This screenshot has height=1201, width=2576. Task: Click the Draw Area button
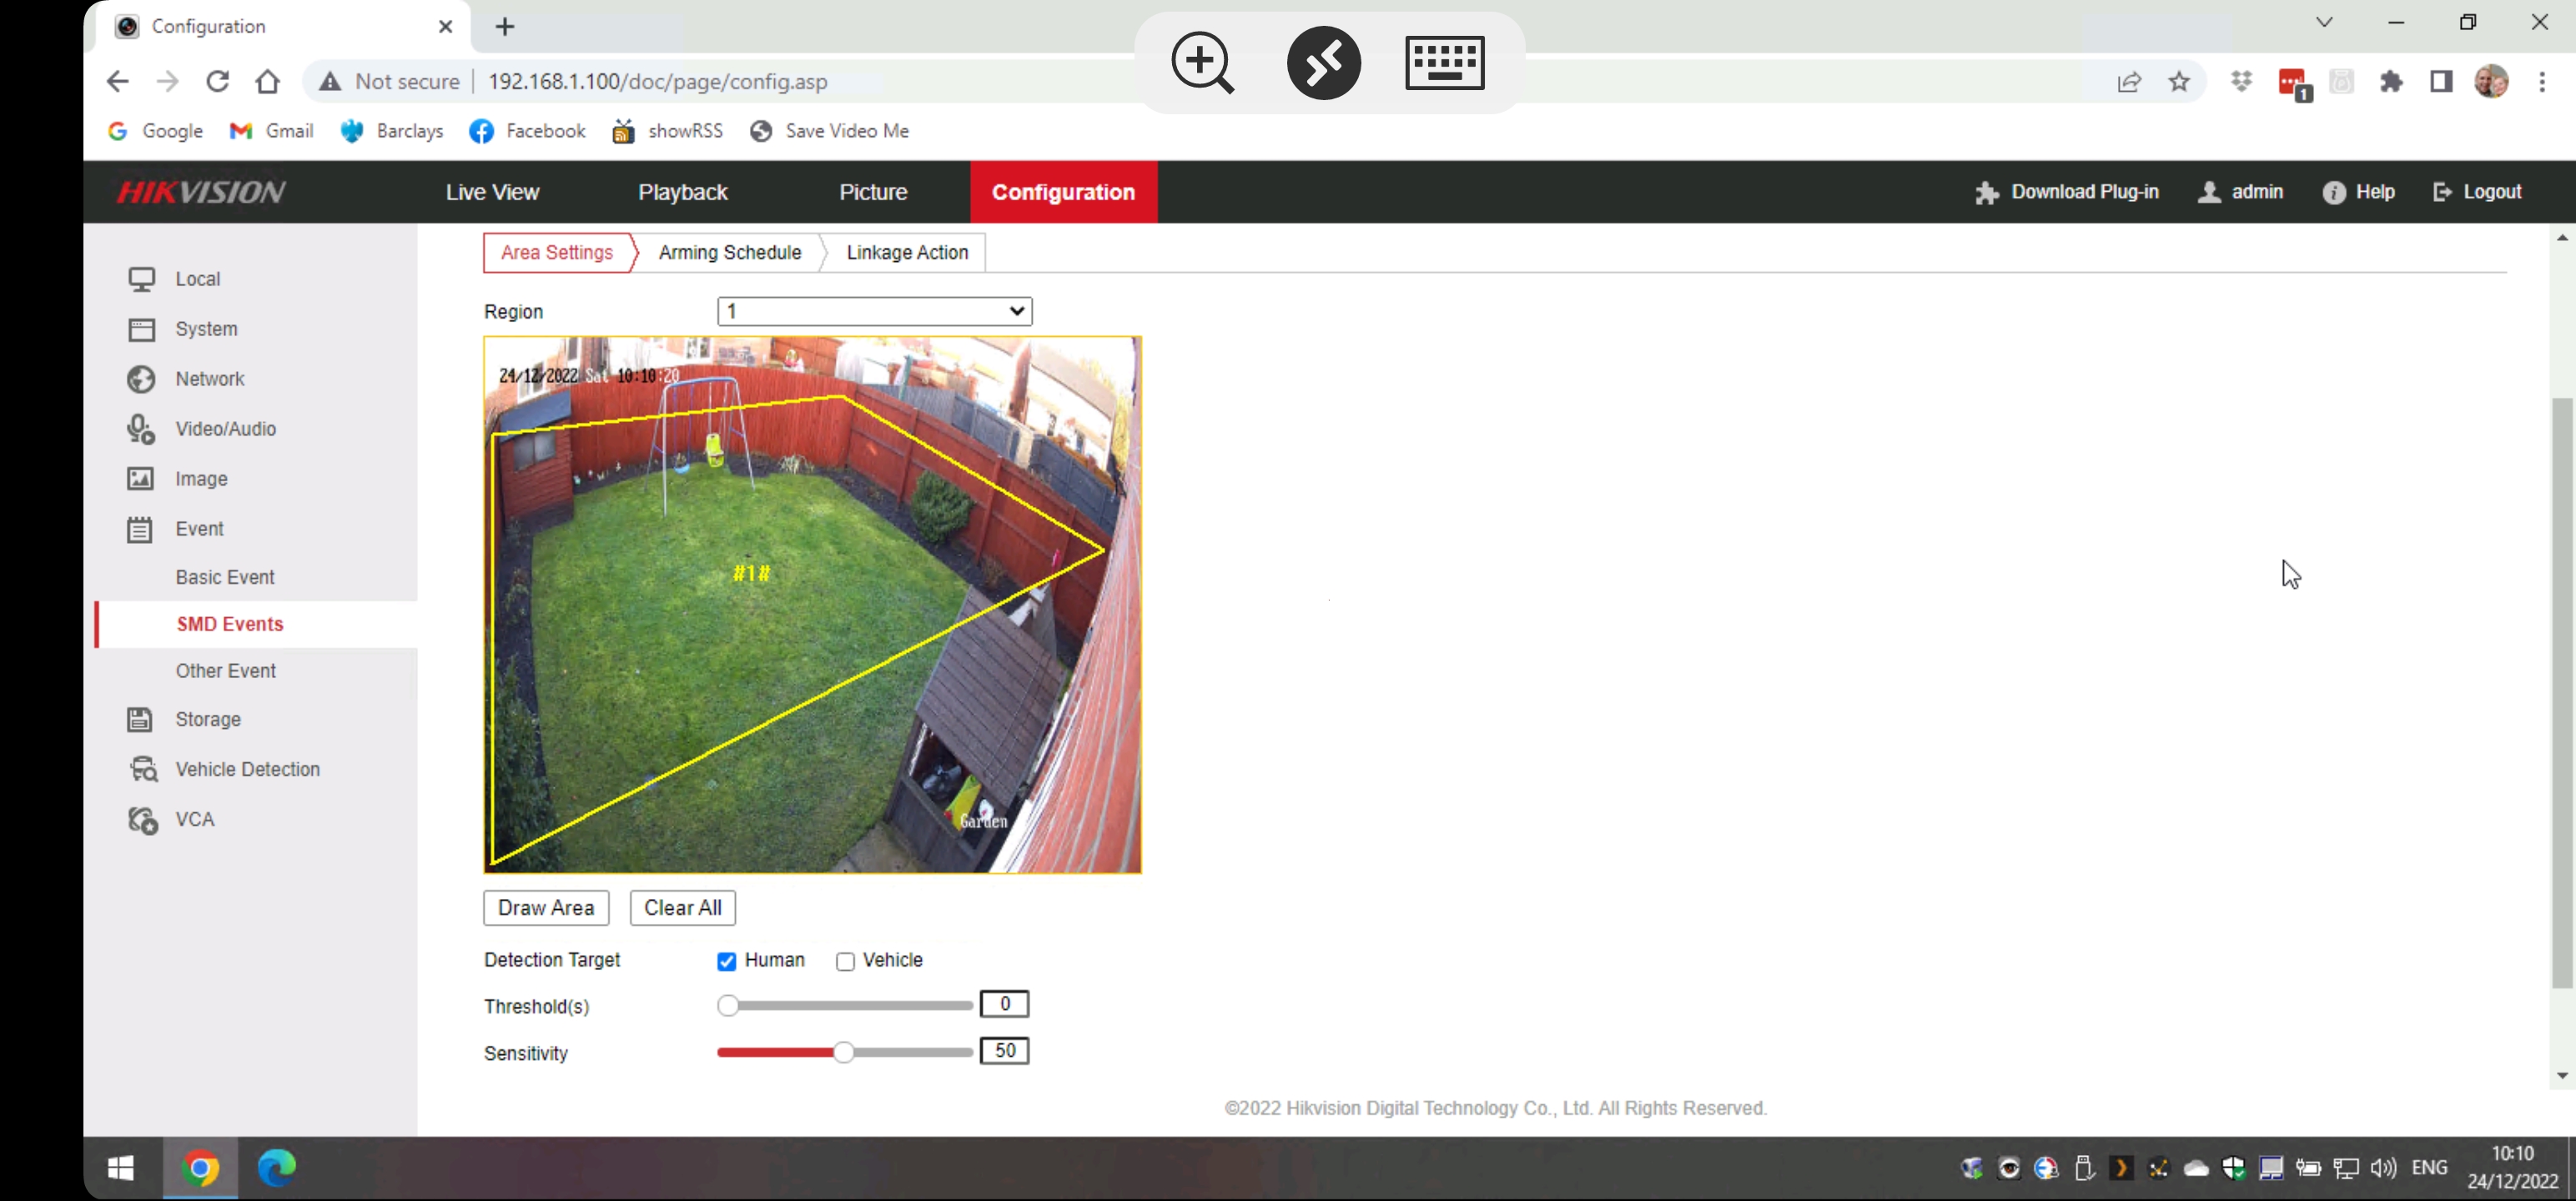[546, 908]
